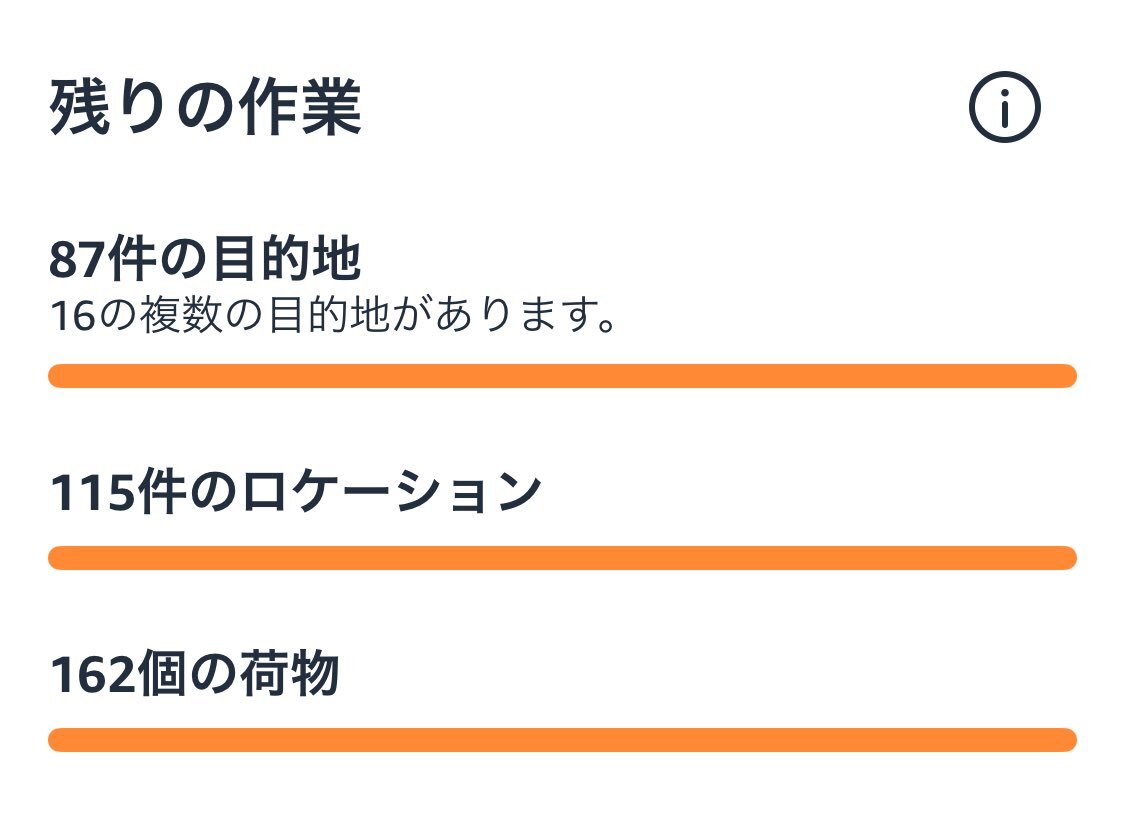Tap the 16の複数の目的地があります subtitle
The image size is (1125, 835).
(x=333, y=315)
